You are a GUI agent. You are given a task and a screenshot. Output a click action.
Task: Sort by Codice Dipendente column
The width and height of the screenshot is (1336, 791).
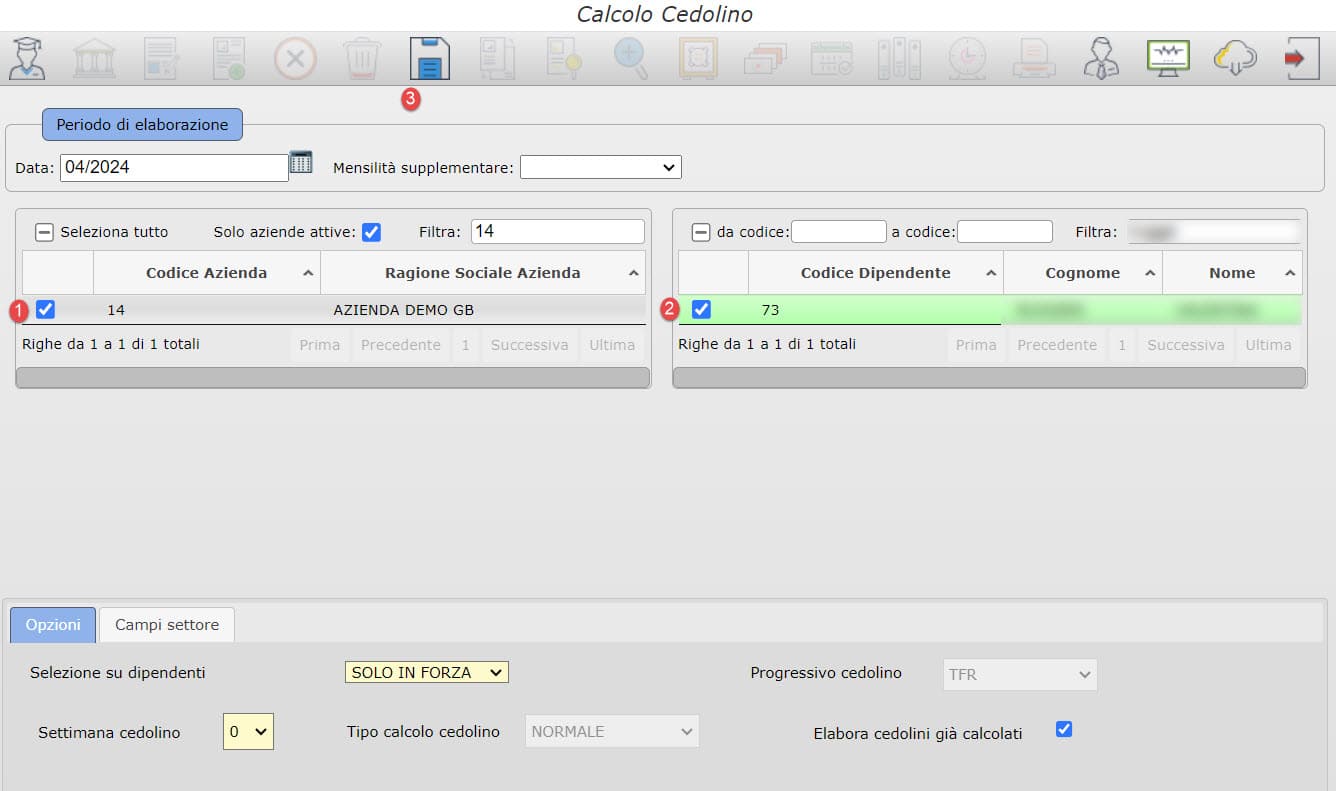875,273
